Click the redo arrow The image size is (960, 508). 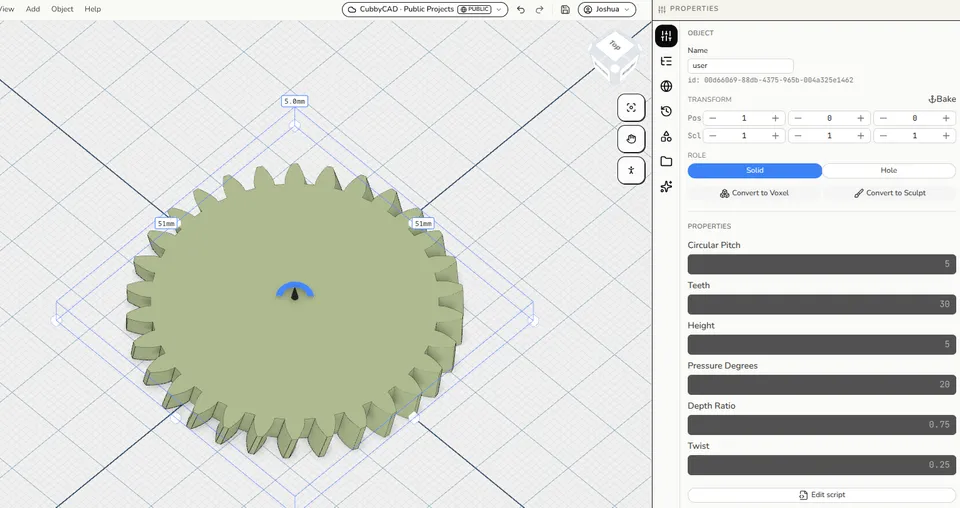[539, 10]
